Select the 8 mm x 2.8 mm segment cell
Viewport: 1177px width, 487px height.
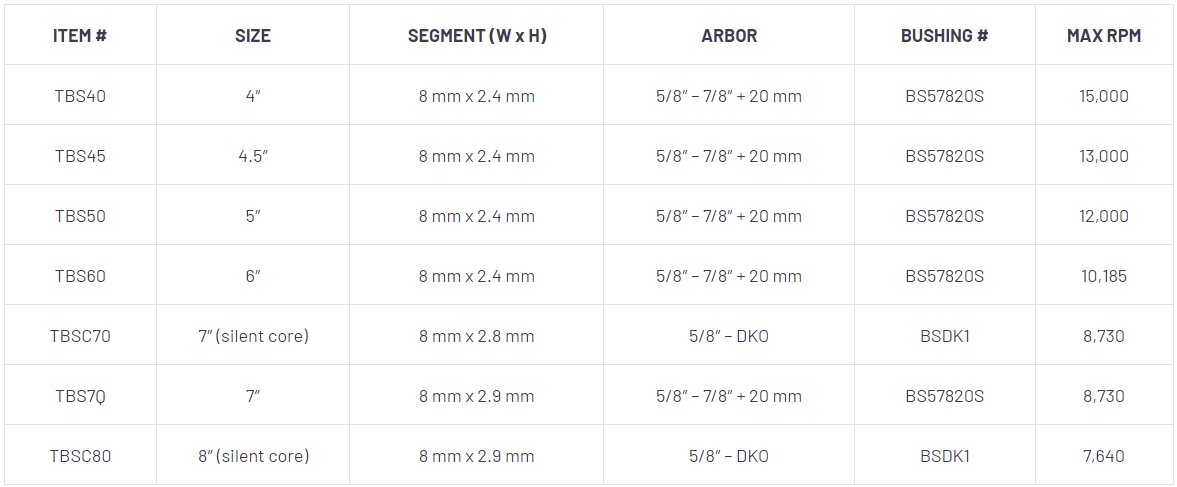pos(477,336)
